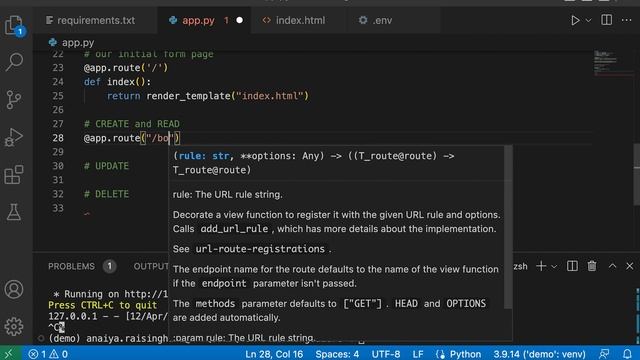Expand the run options dropdown arrow
The height and width of the screenshot is (360, 640).
589,20
